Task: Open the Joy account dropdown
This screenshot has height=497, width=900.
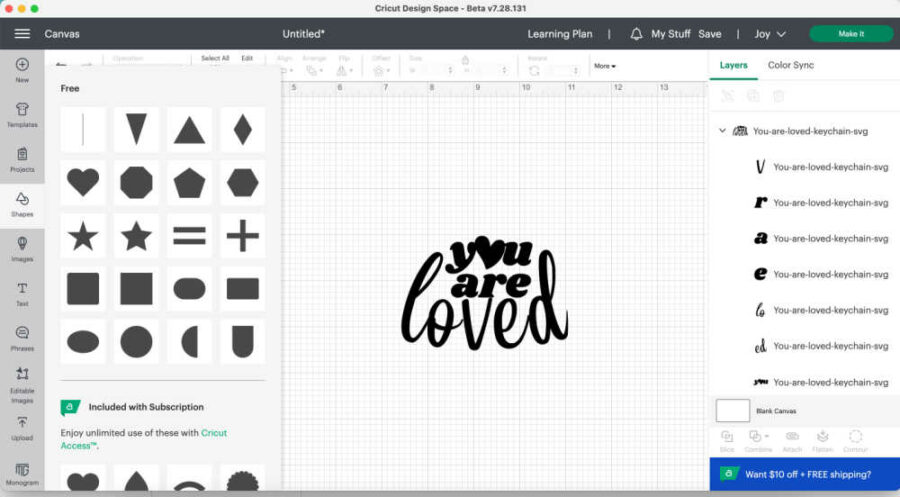Action: 769,34
